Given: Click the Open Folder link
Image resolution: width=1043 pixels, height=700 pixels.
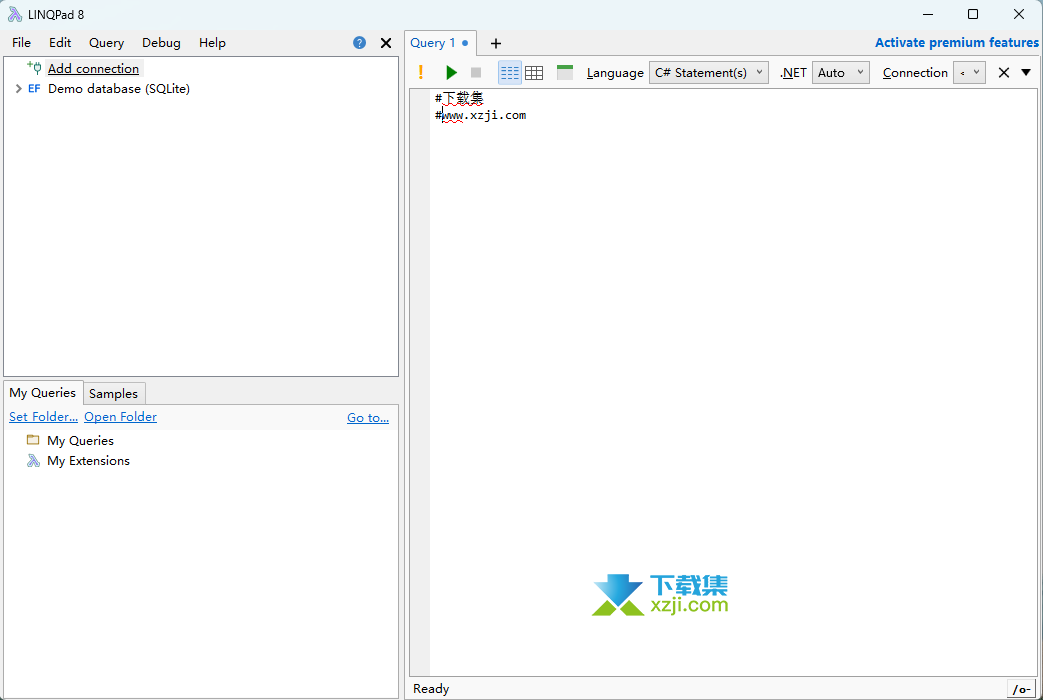Looking at the screenshot, I should tap(120, 417).
